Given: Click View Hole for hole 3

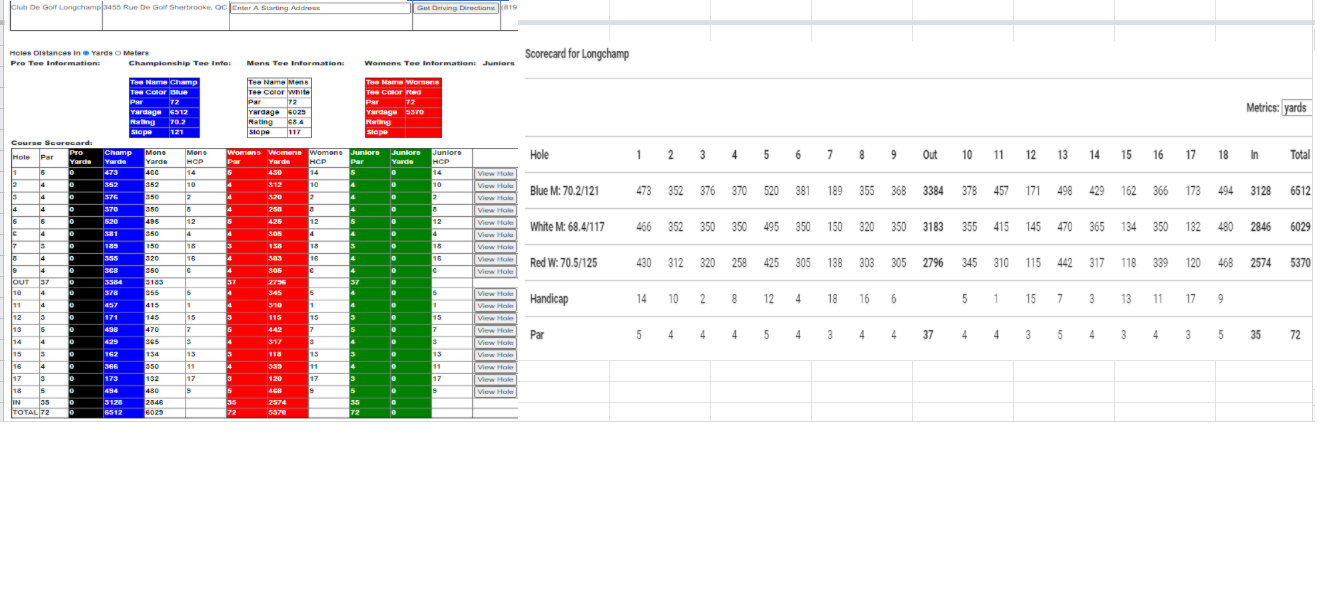Looking at the screenshot, I should [x=495, y=198].
